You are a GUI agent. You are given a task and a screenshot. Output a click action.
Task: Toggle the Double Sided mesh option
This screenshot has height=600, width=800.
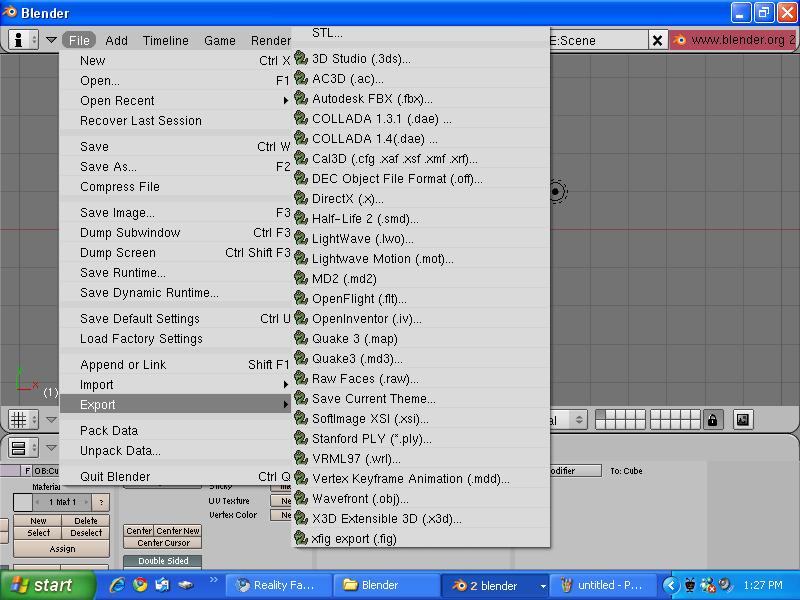(163, 561)
